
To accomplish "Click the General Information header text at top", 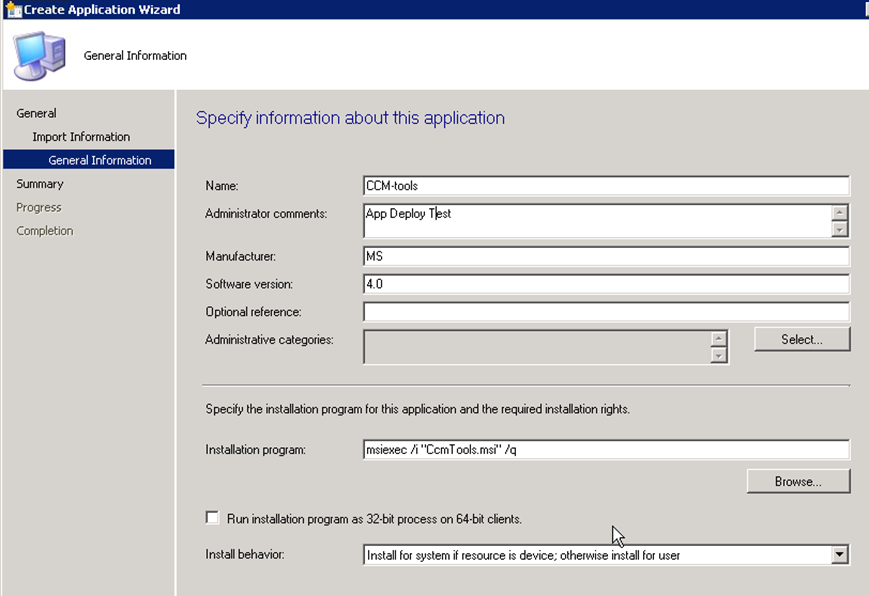I will coord(135,55).
